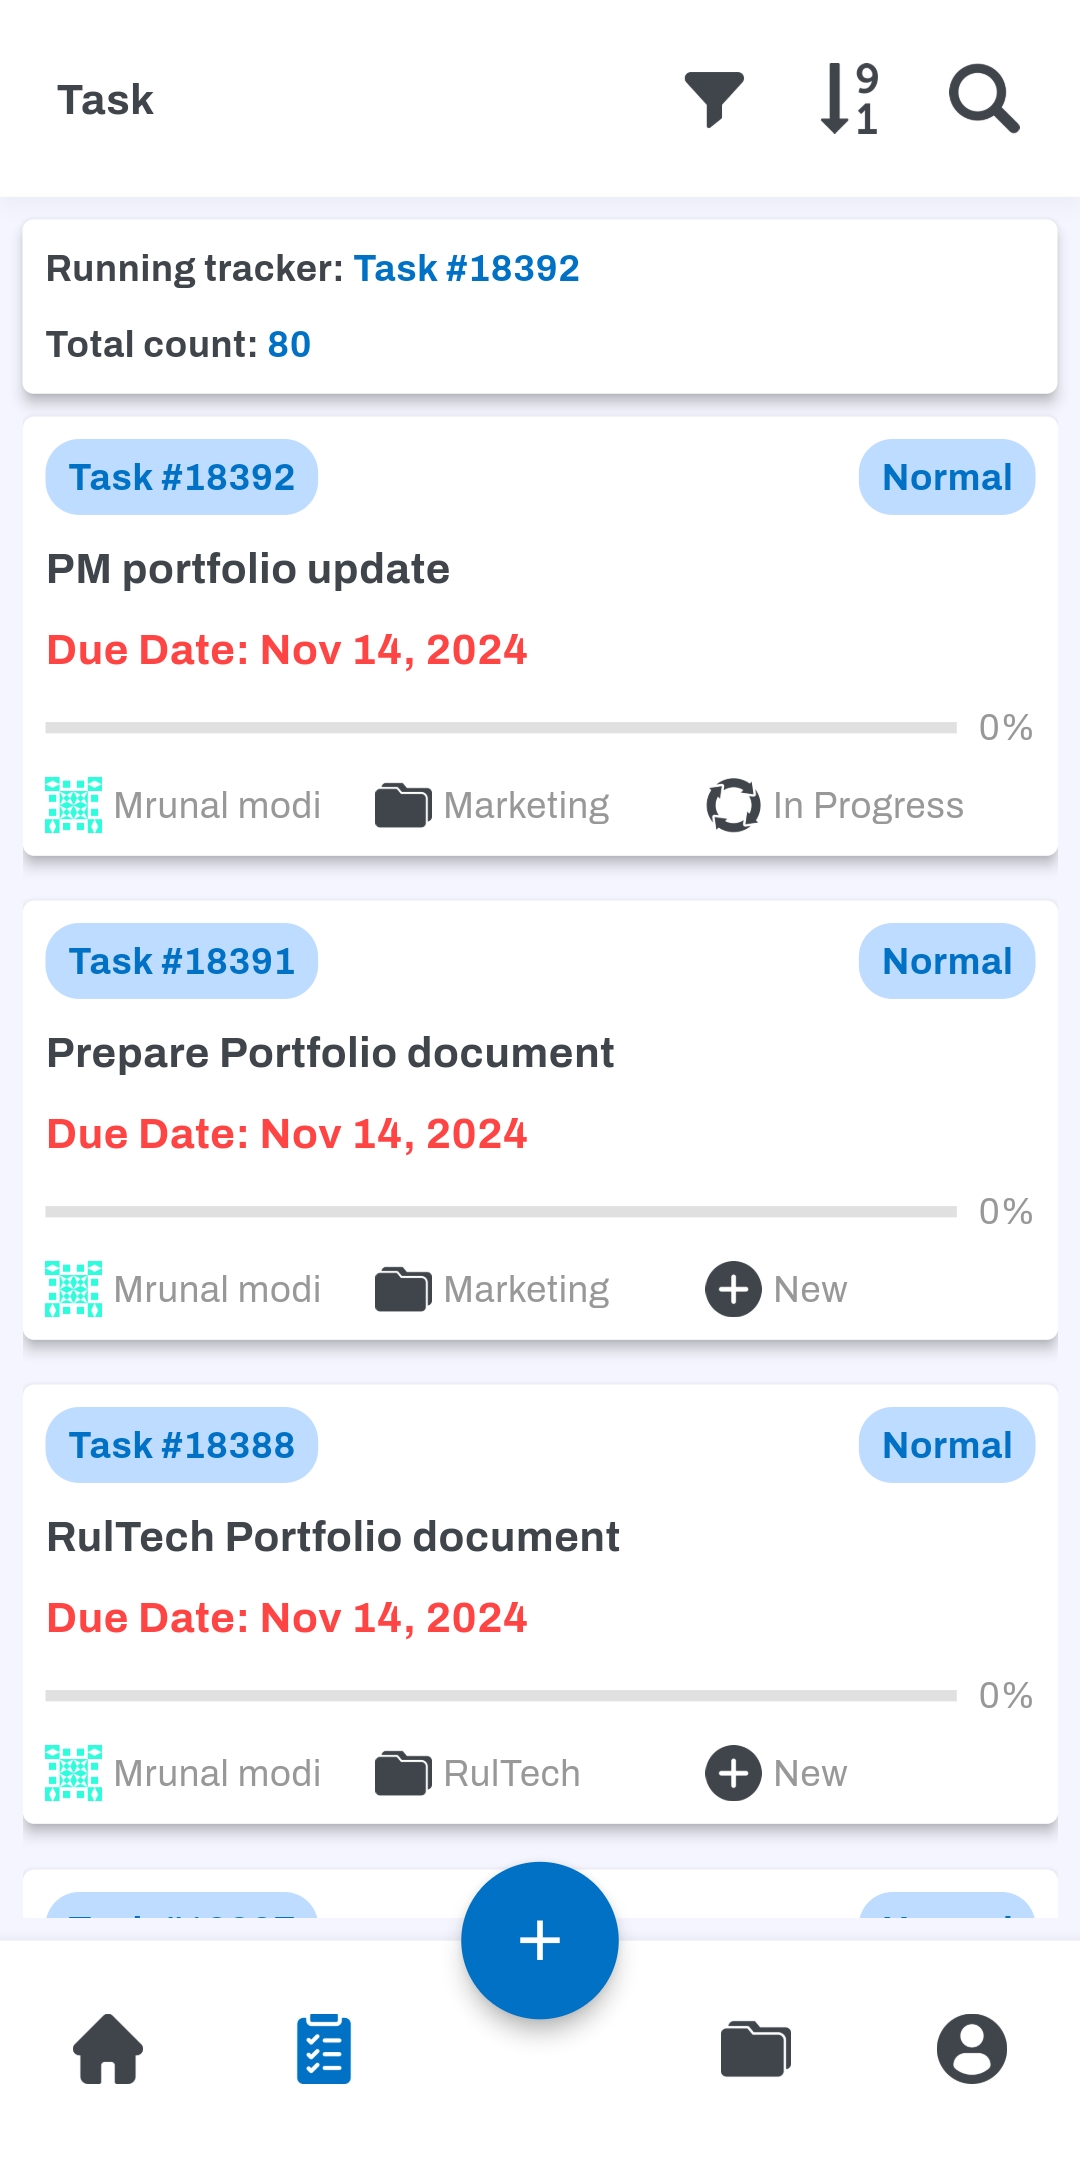The width and height of the screenshot is (1080, 2174).
Task: Open the projects folder tab icon
Action: point(755,2048)
